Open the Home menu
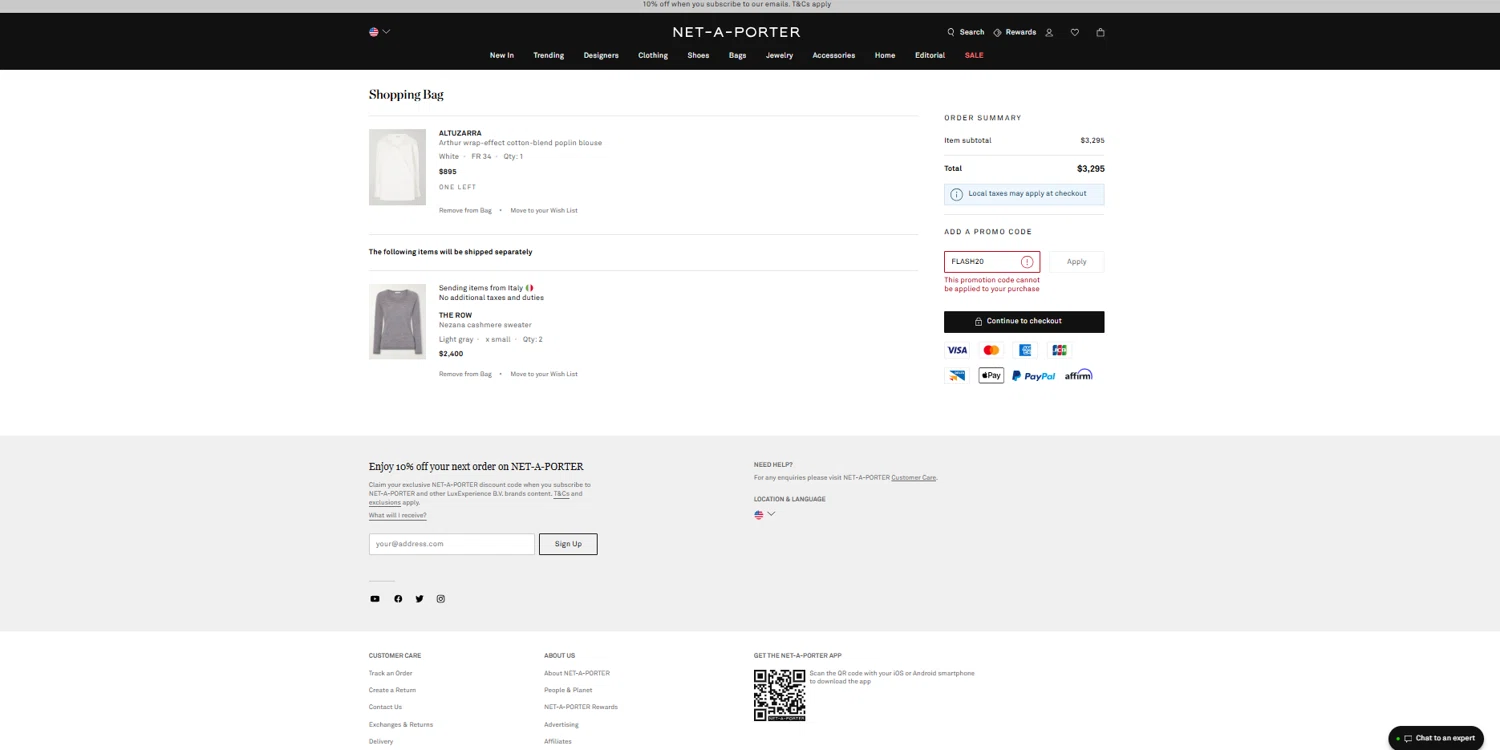1500x750 pixels. pyautogui.click(x=885, y=55)
